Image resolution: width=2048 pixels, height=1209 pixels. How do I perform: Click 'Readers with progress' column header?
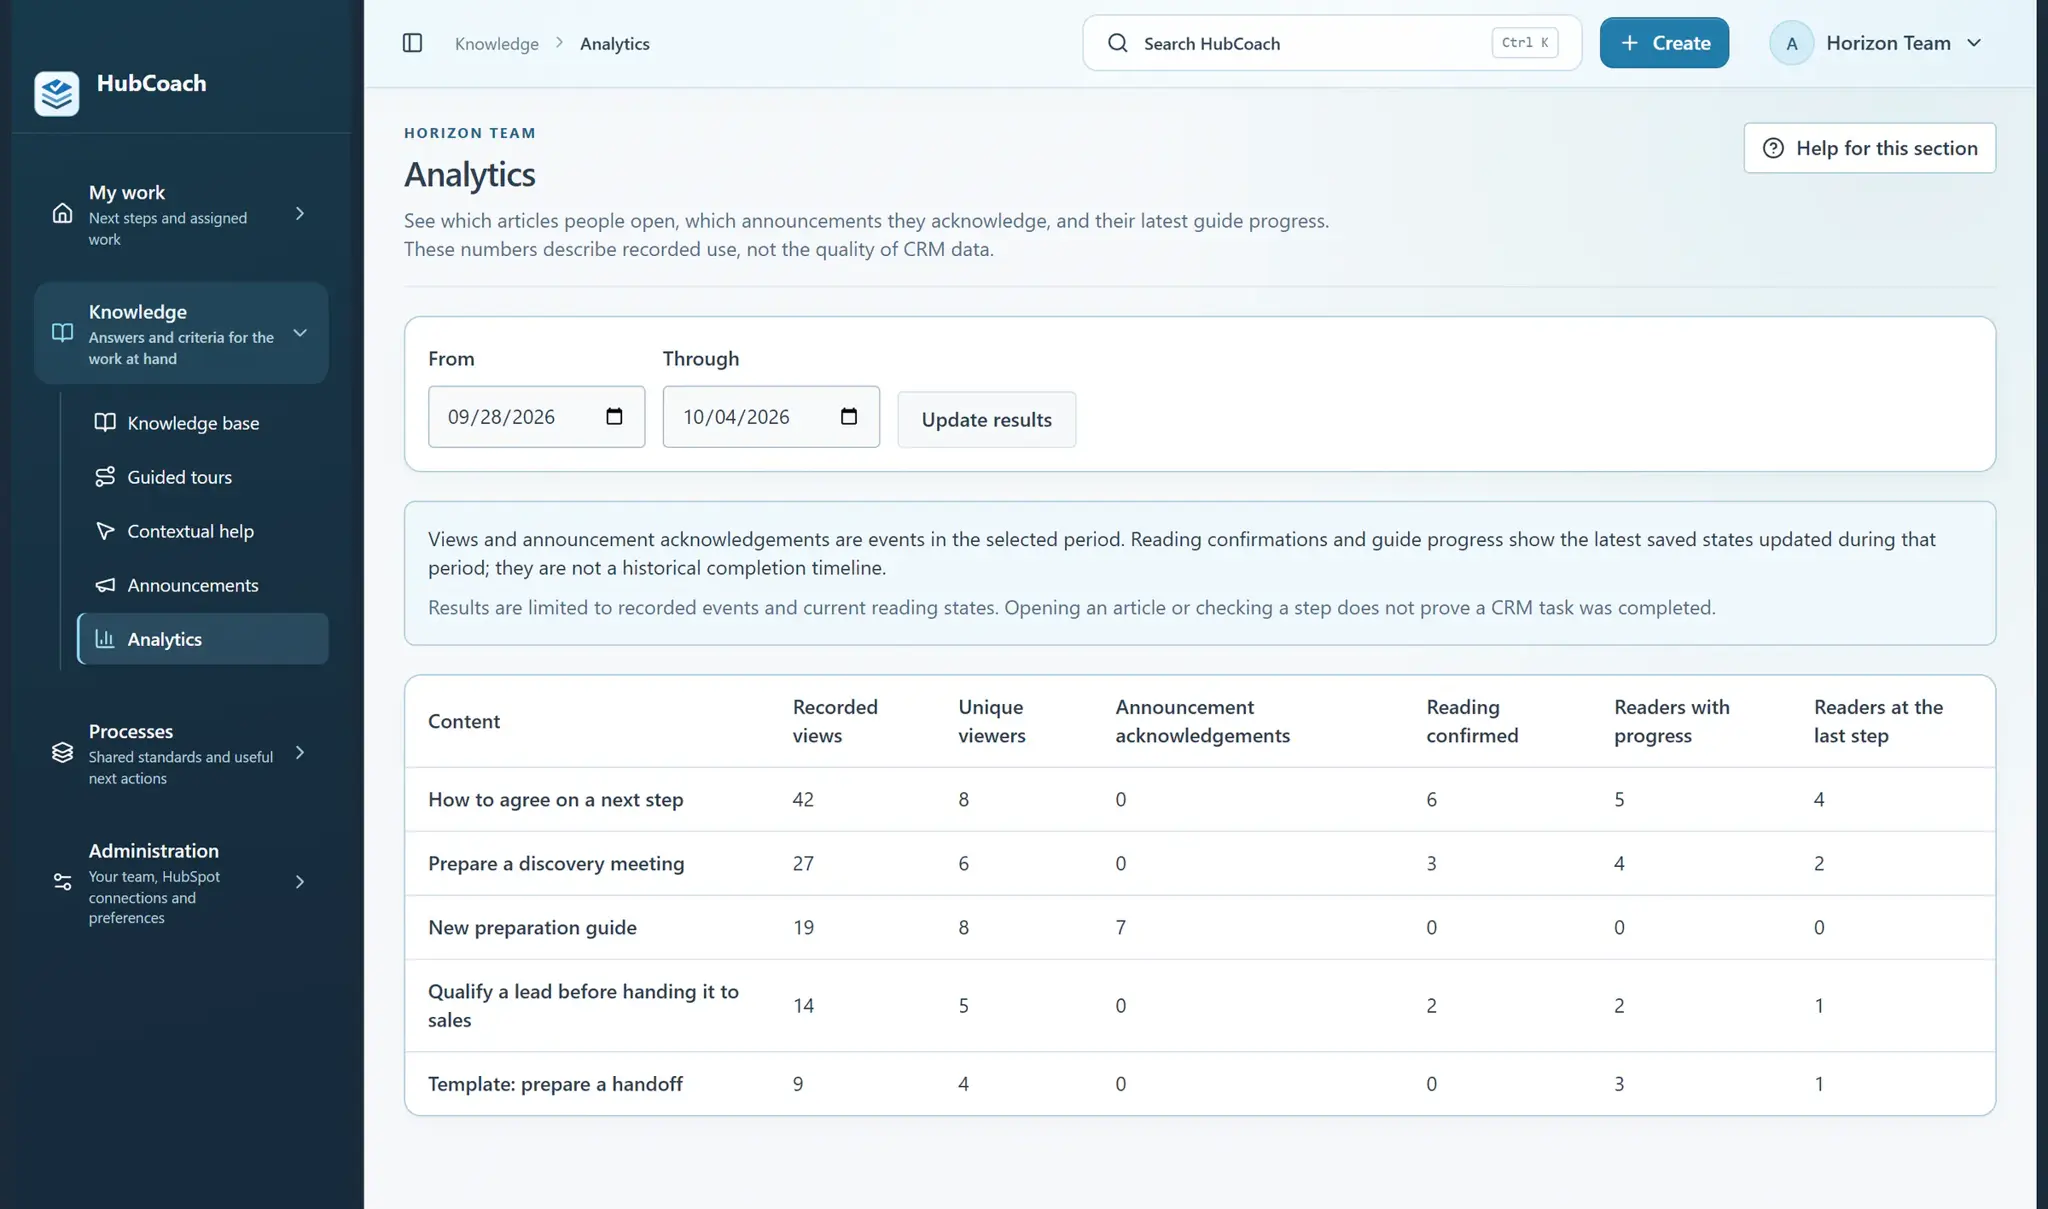(1671, 721)
